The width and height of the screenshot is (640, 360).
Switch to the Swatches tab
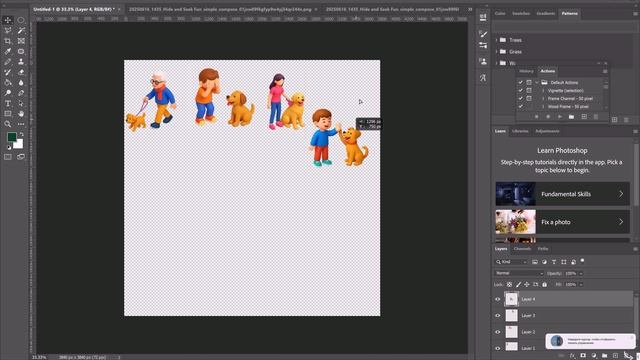[521, 13]
